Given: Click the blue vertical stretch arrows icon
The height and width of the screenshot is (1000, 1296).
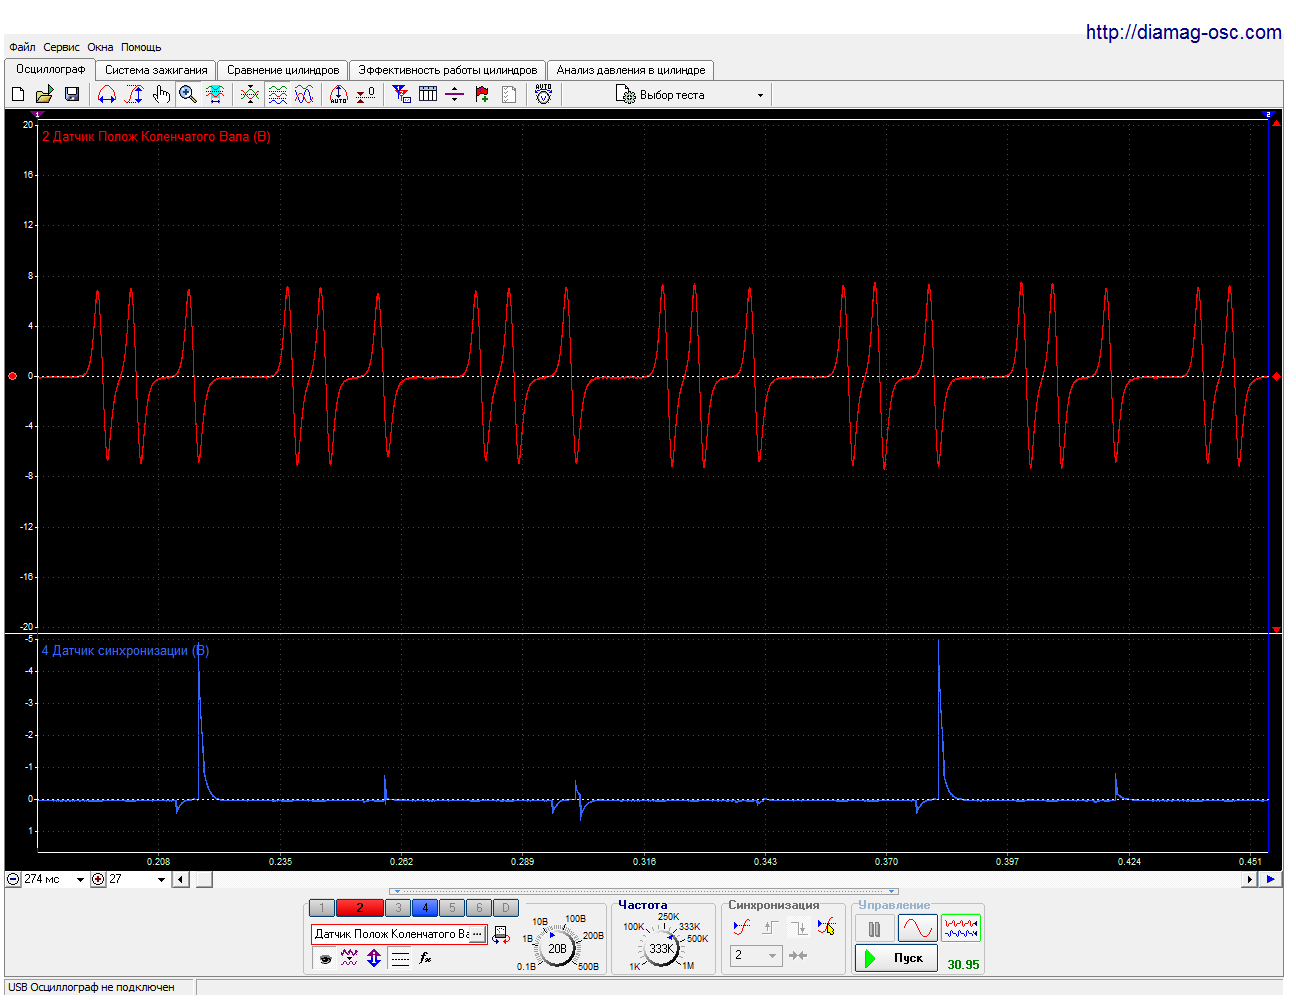Looking at the screenshot, I should coord(374,958).
